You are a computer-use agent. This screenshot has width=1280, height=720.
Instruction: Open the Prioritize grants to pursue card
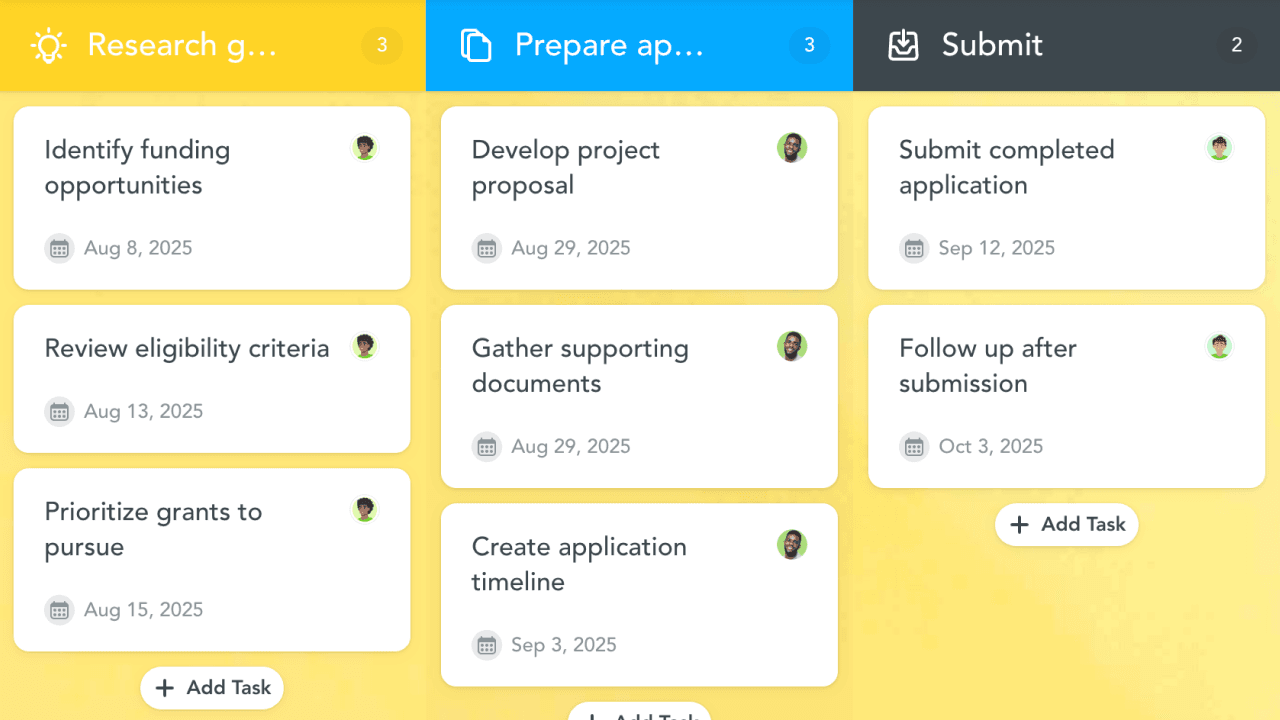pos(153,529)
